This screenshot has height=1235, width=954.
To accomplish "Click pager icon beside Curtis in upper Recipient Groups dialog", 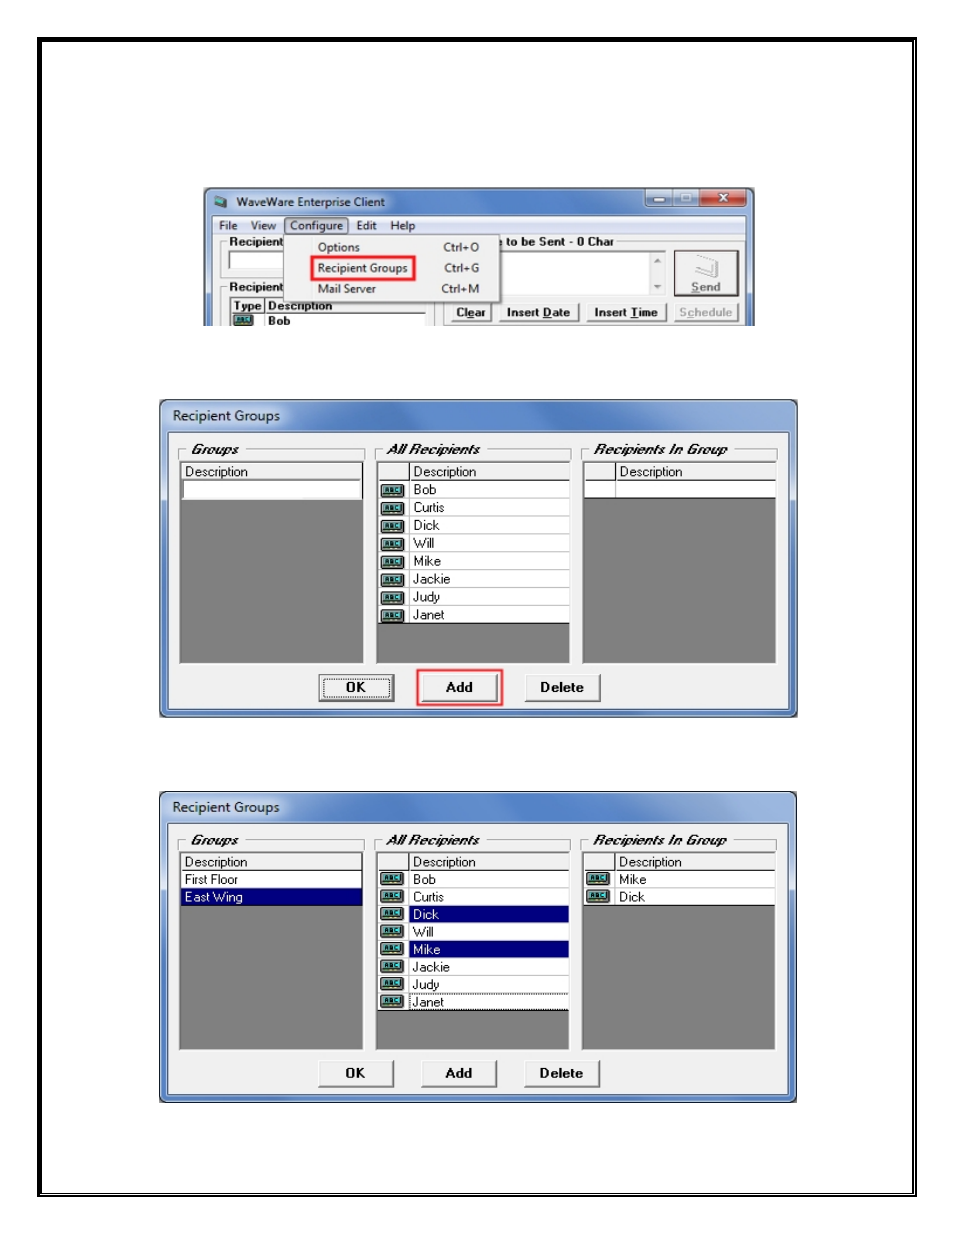I will [x=392, y=508].
